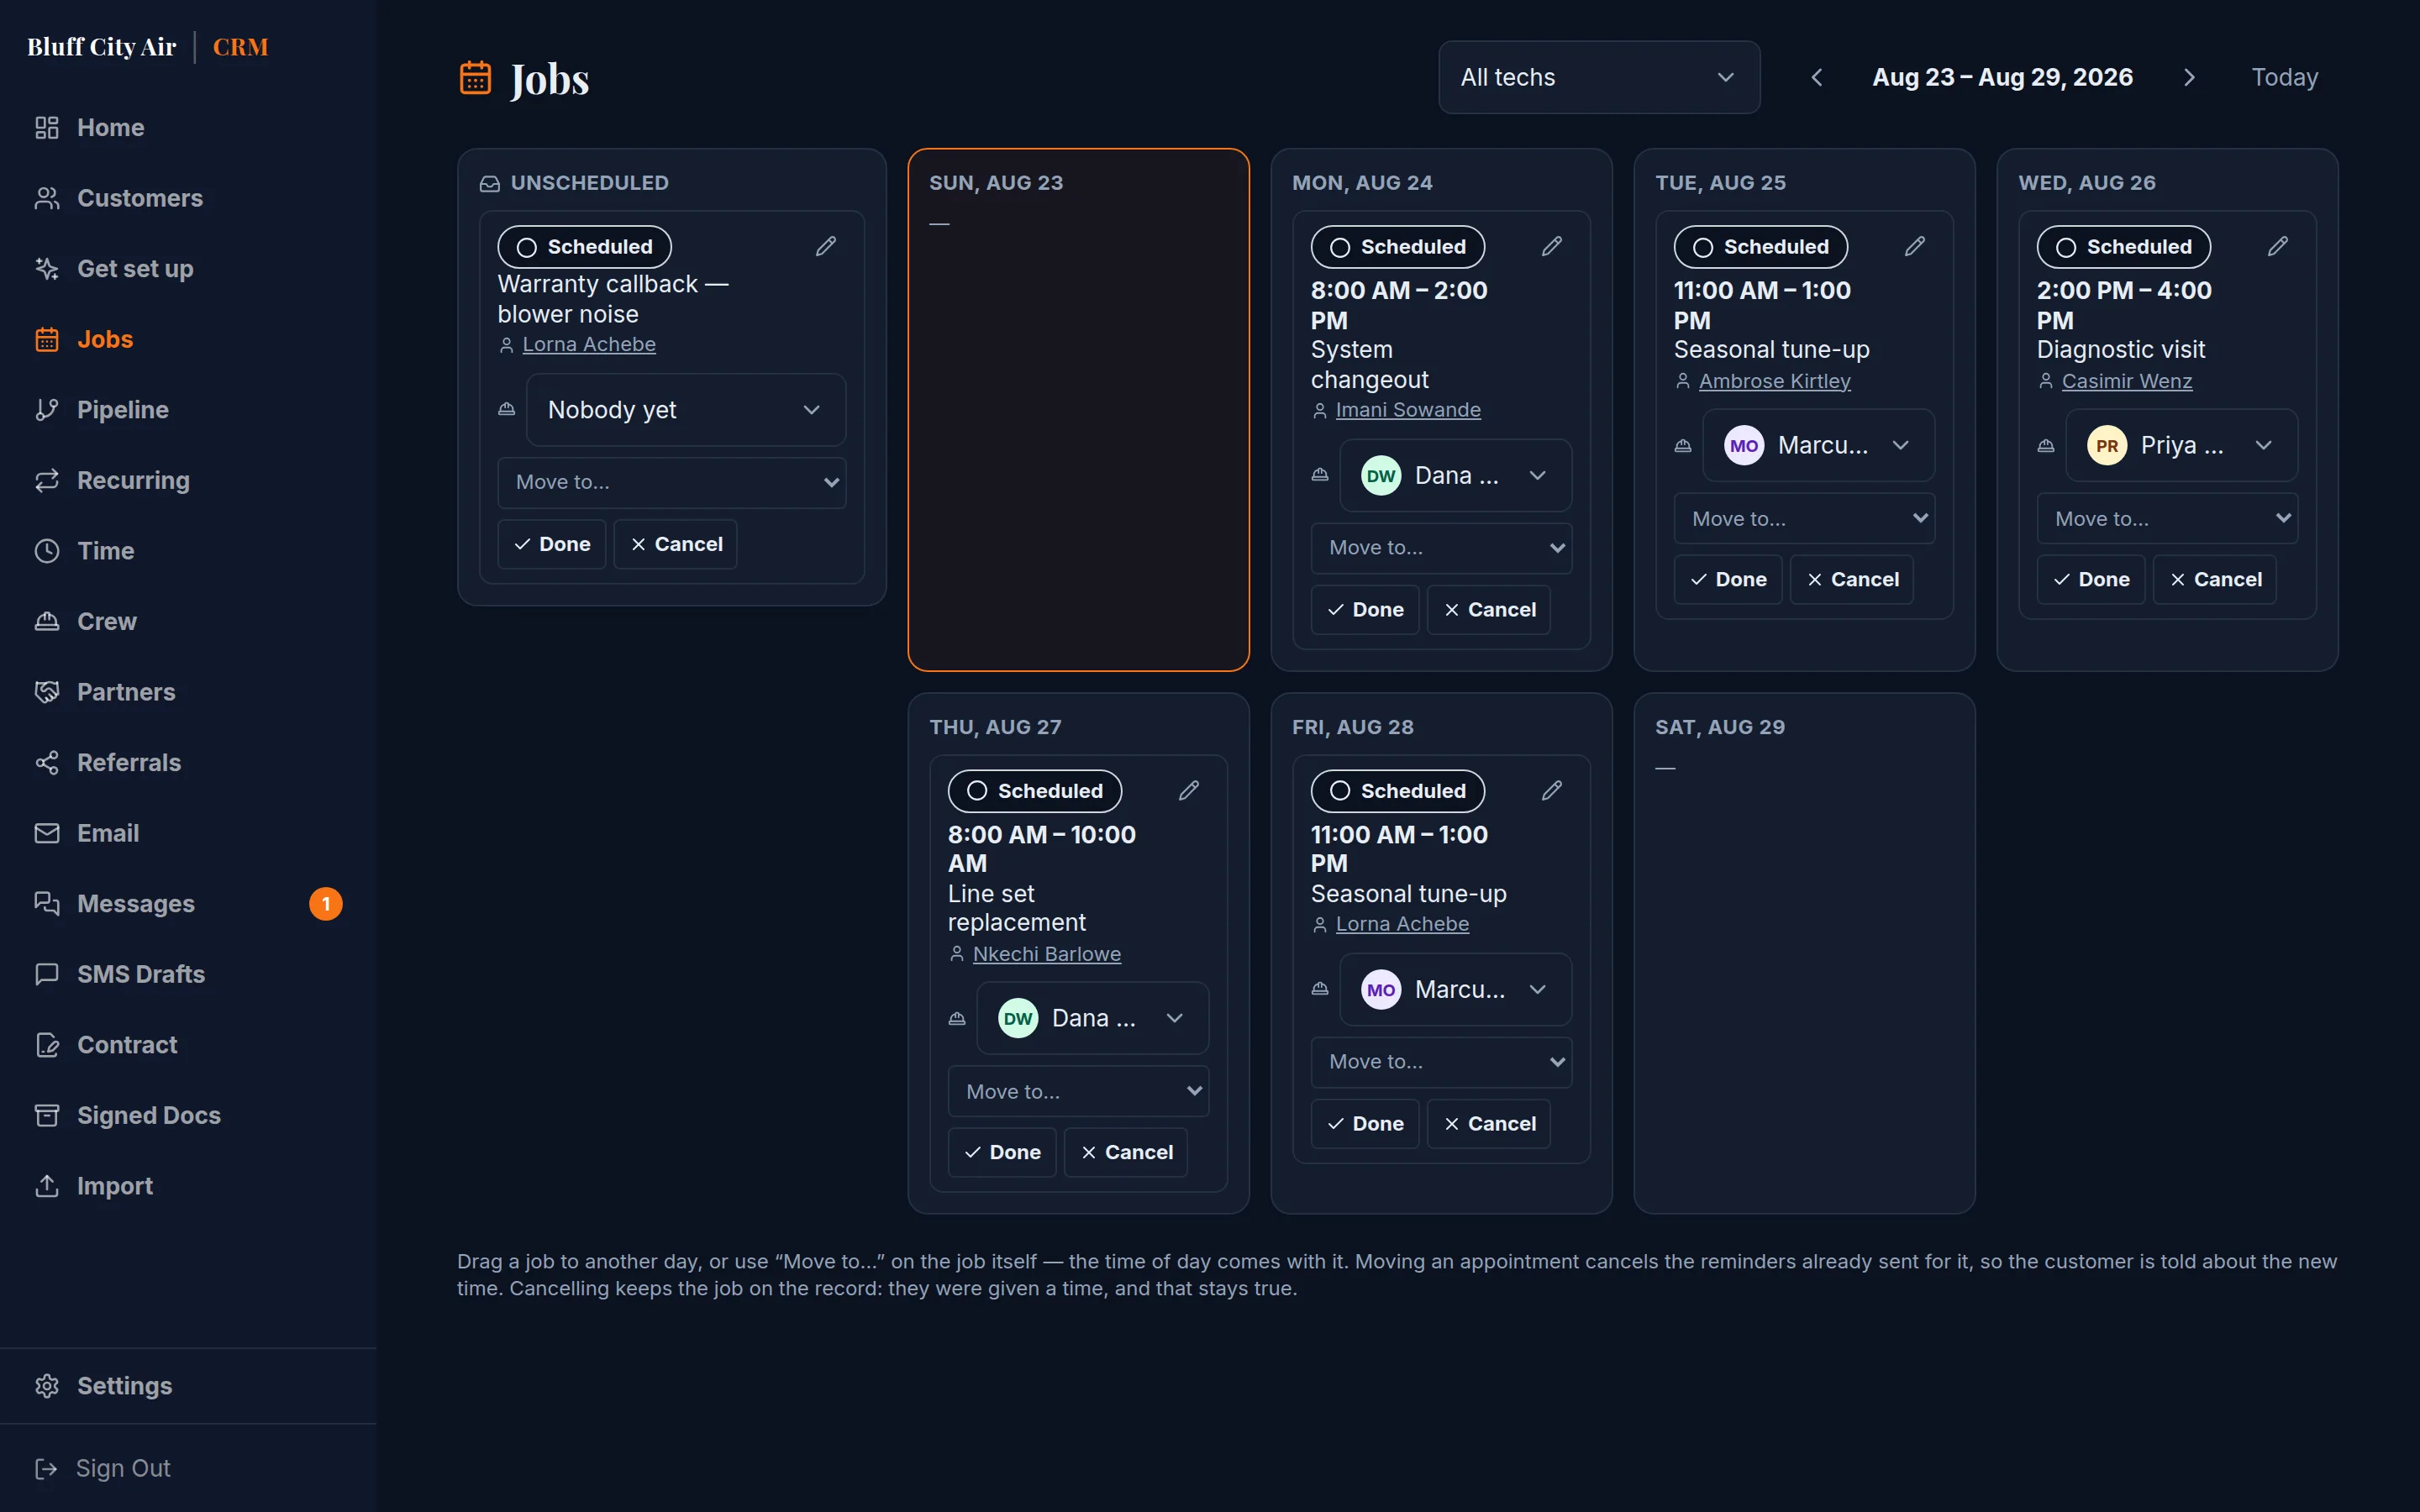
Task: Mark Diagnostic visit job Done
Action: pyautogui.click(x=2091, y=580)
